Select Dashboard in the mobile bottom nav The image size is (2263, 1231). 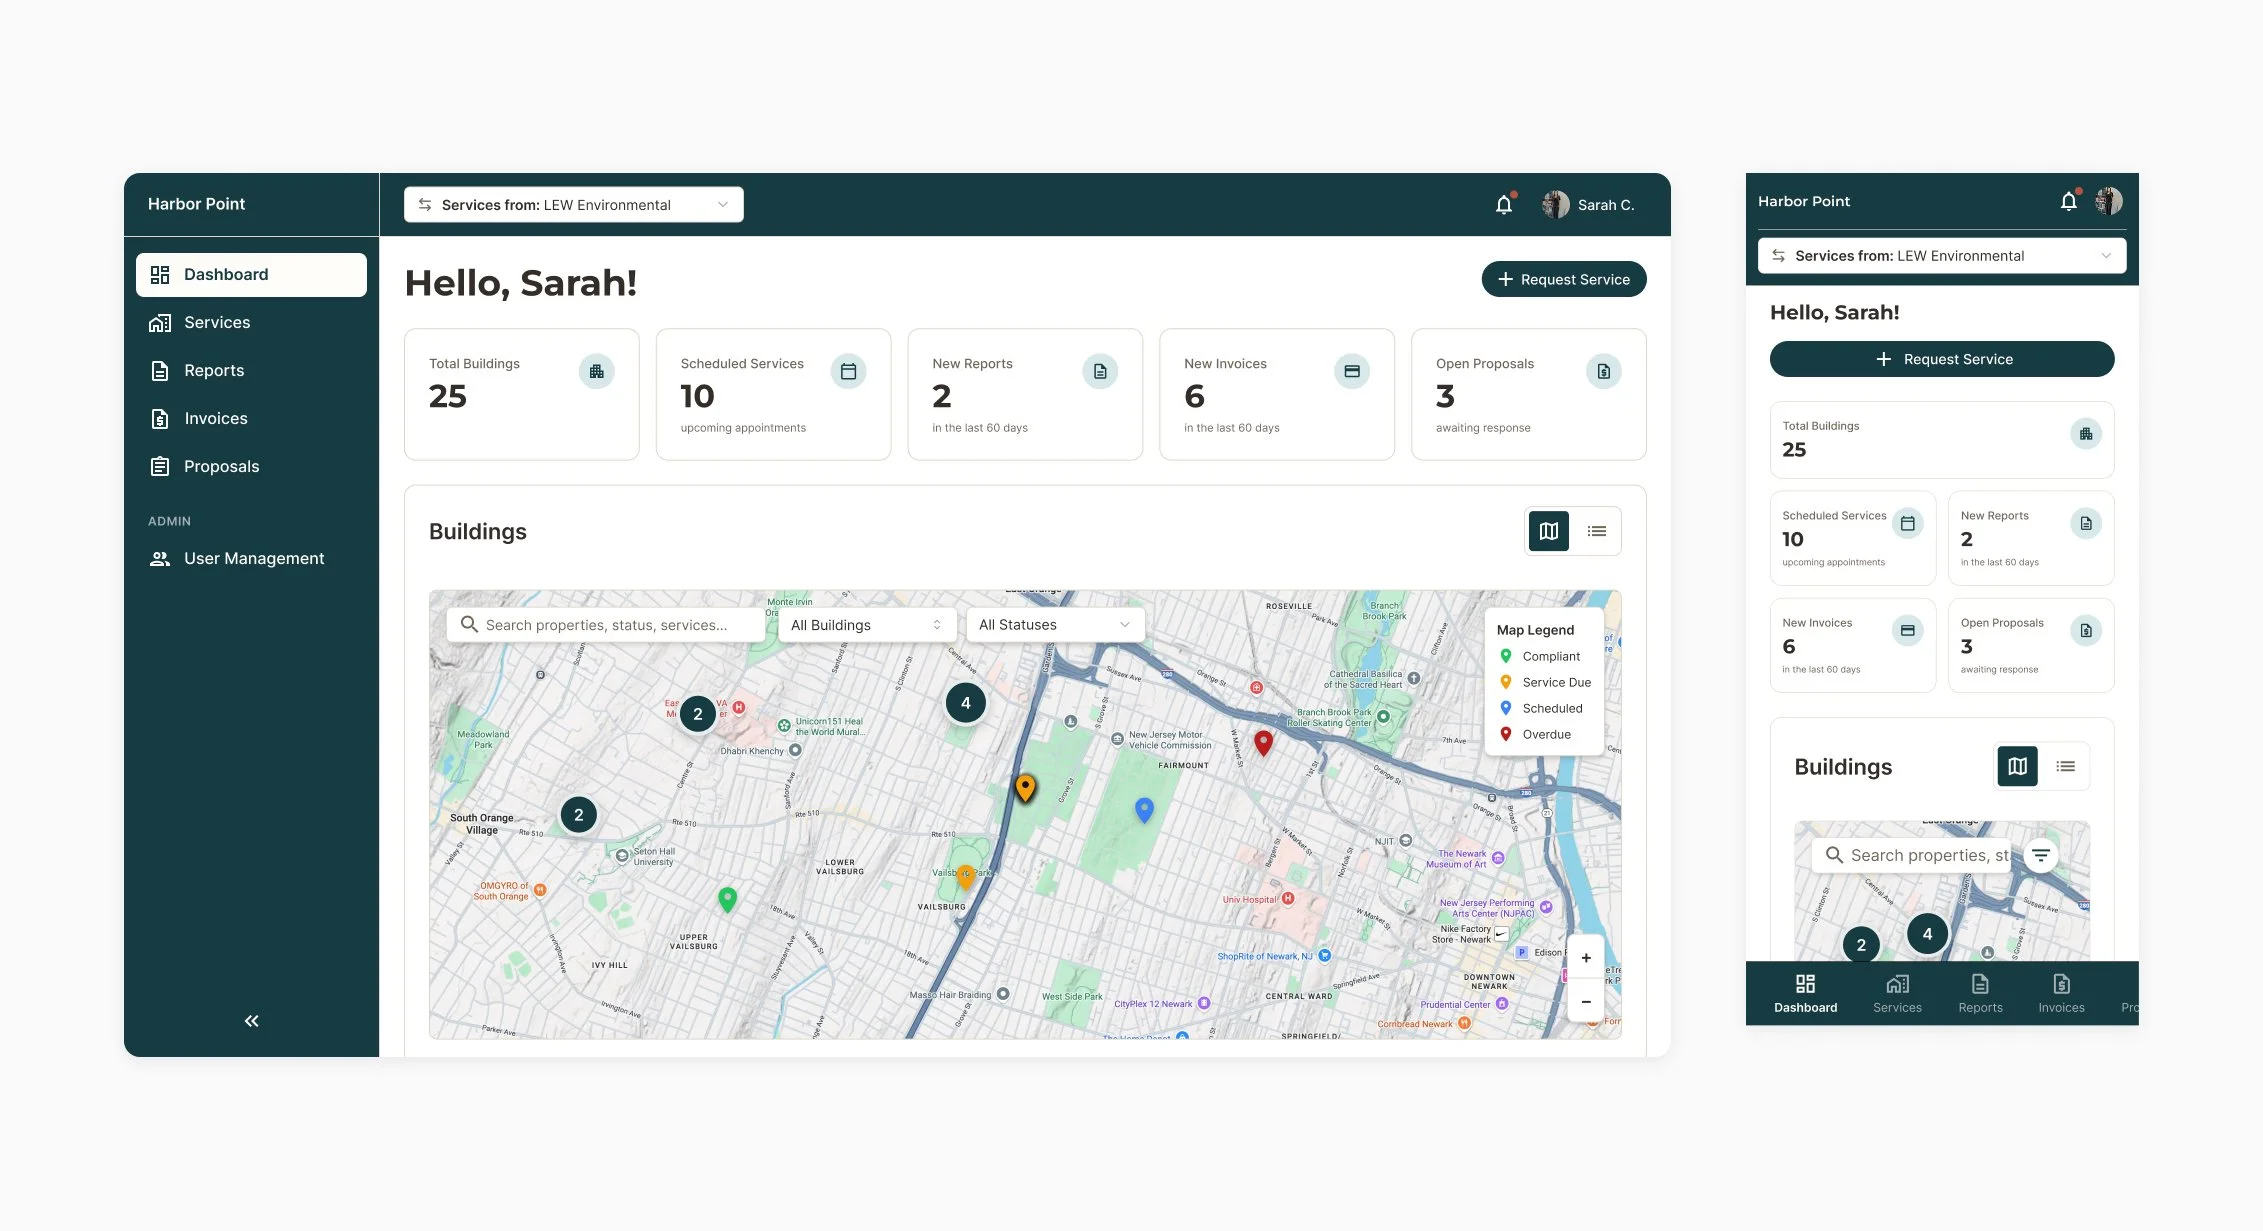tap(1806, 994)
